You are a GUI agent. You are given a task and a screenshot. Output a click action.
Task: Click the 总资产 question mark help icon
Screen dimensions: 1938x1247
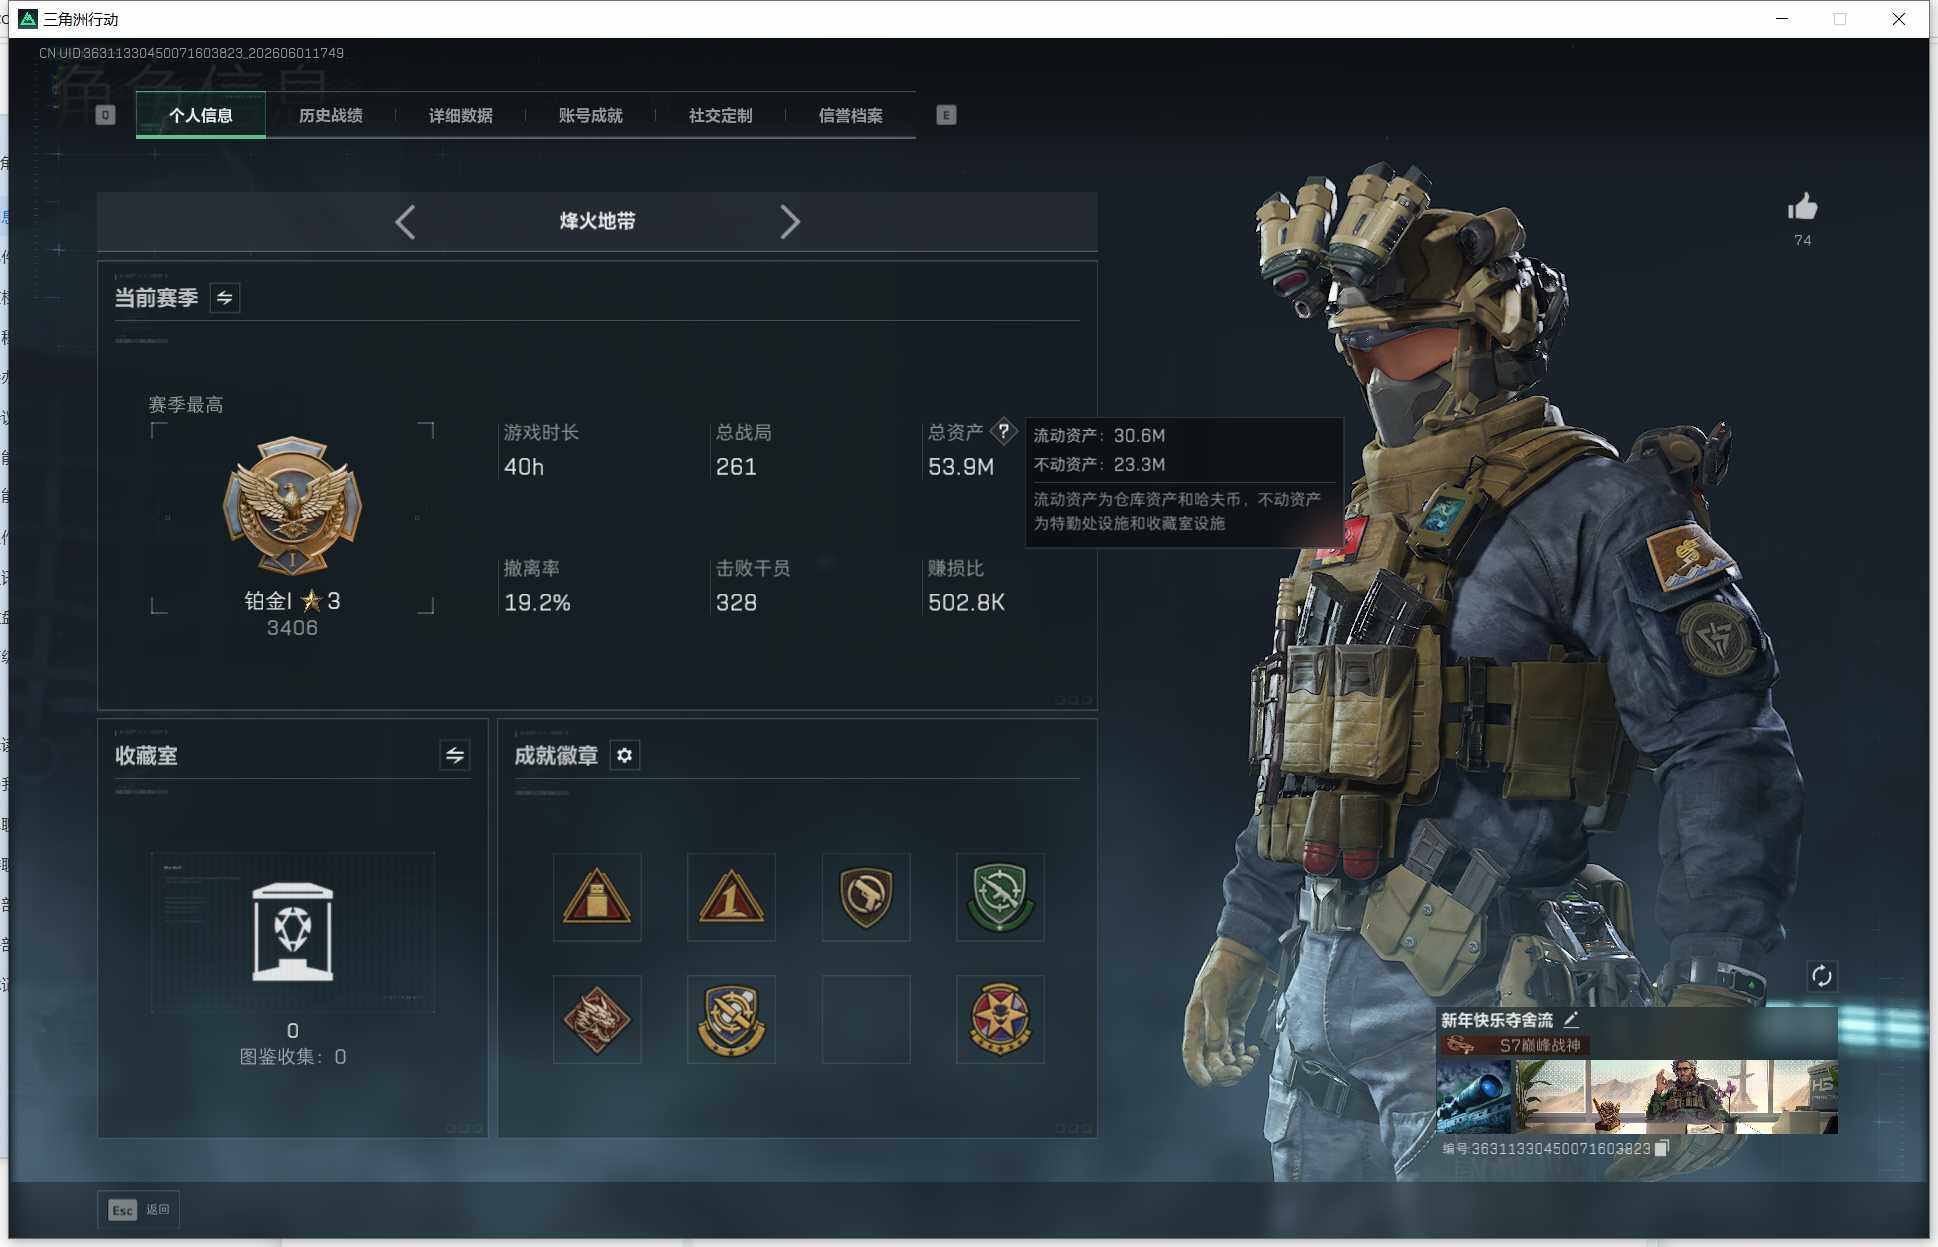click(x=1003, y=432)
